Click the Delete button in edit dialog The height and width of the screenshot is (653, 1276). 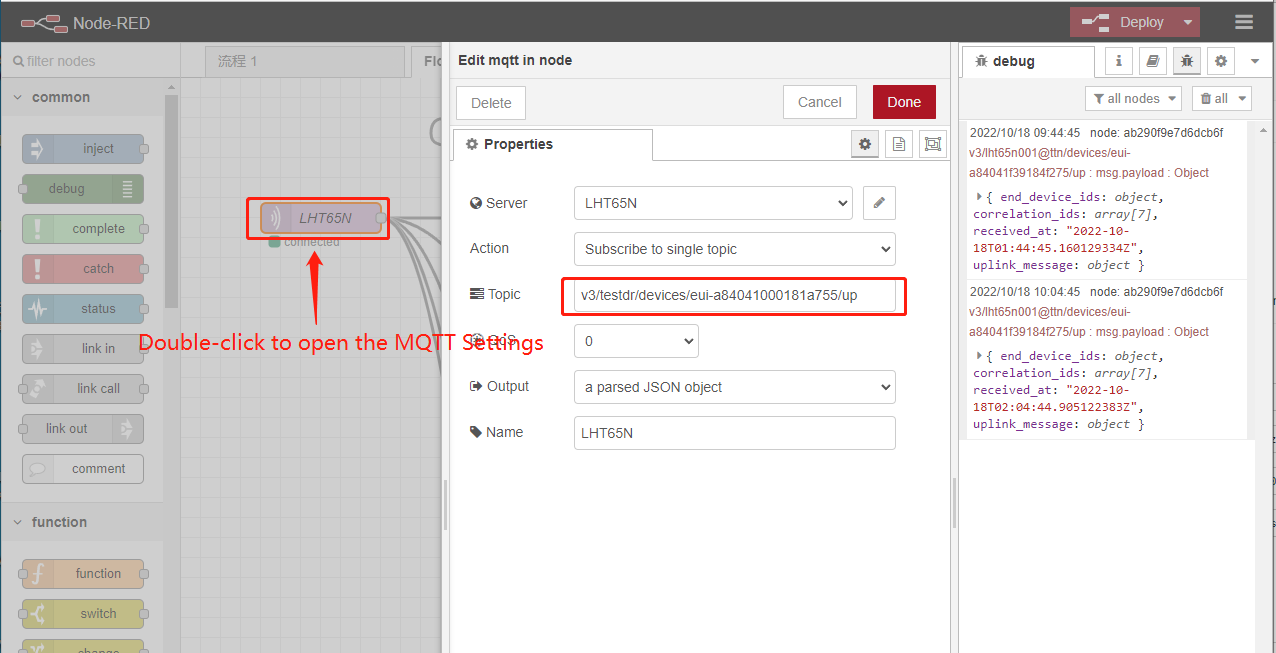click(x=491, y=103)
